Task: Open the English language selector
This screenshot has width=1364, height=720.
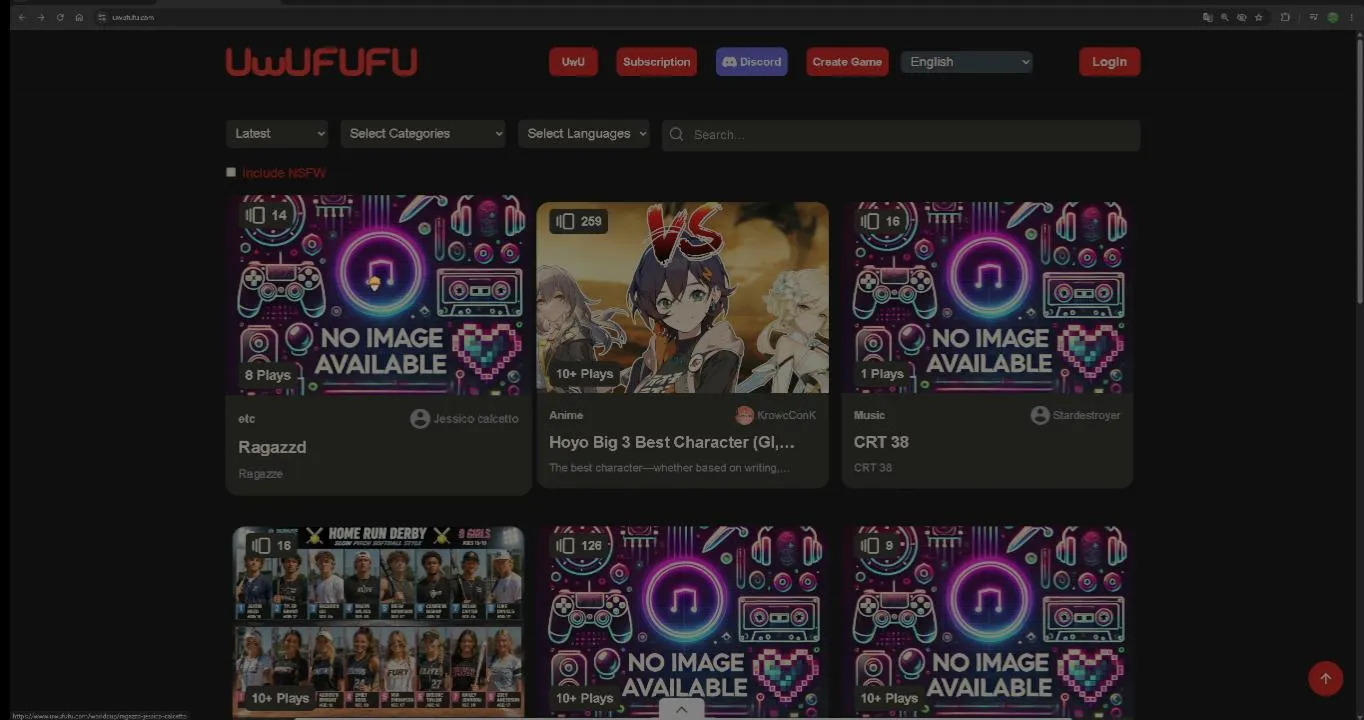Action: 966,62
